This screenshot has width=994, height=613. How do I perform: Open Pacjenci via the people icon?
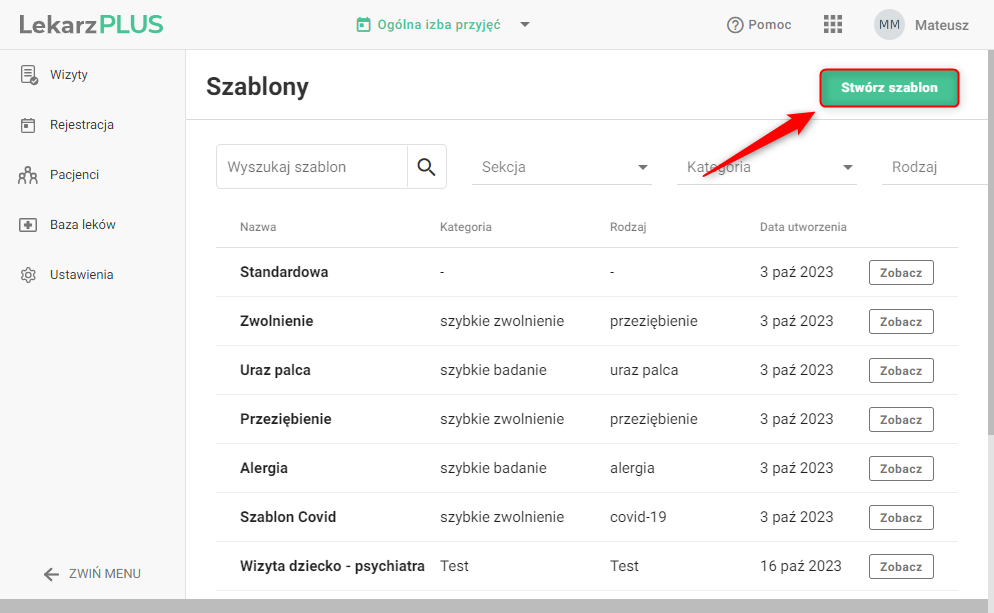[28, 176]
